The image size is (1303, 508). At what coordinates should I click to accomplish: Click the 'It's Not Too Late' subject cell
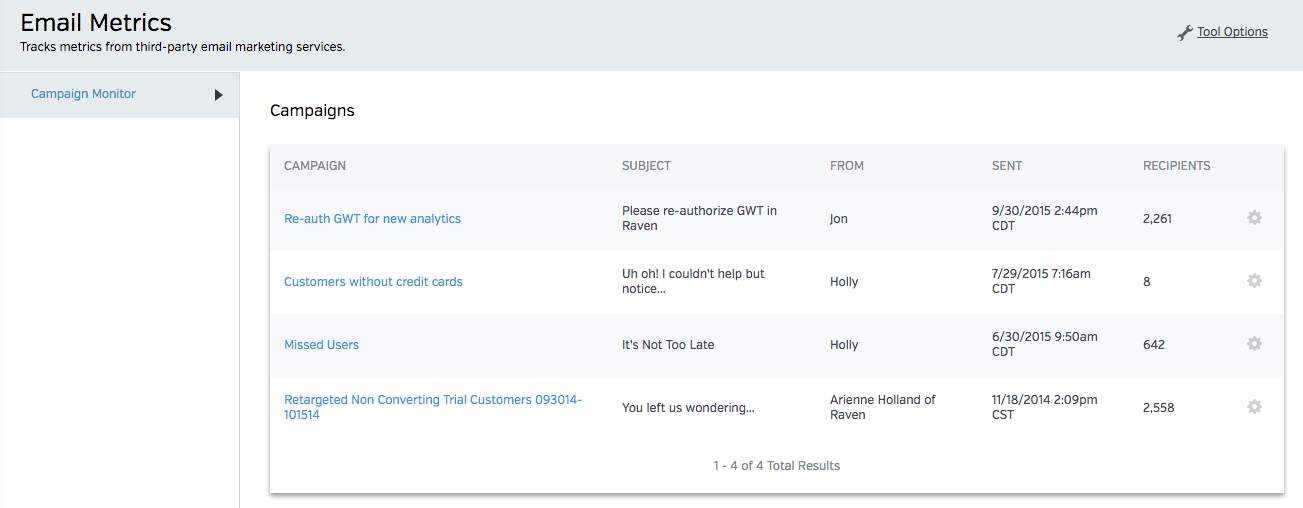tap(668, 345)
